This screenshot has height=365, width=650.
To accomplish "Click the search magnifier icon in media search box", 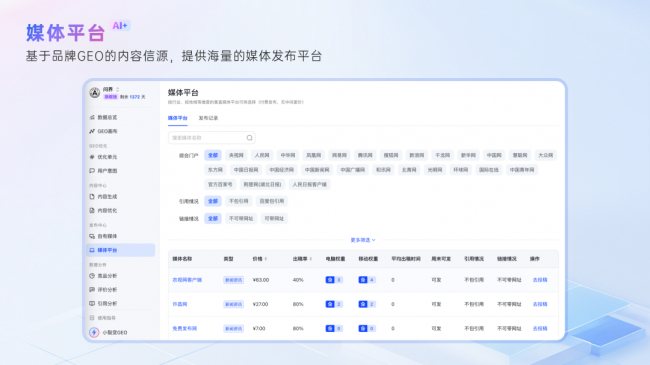I will (x=249, y=138).
